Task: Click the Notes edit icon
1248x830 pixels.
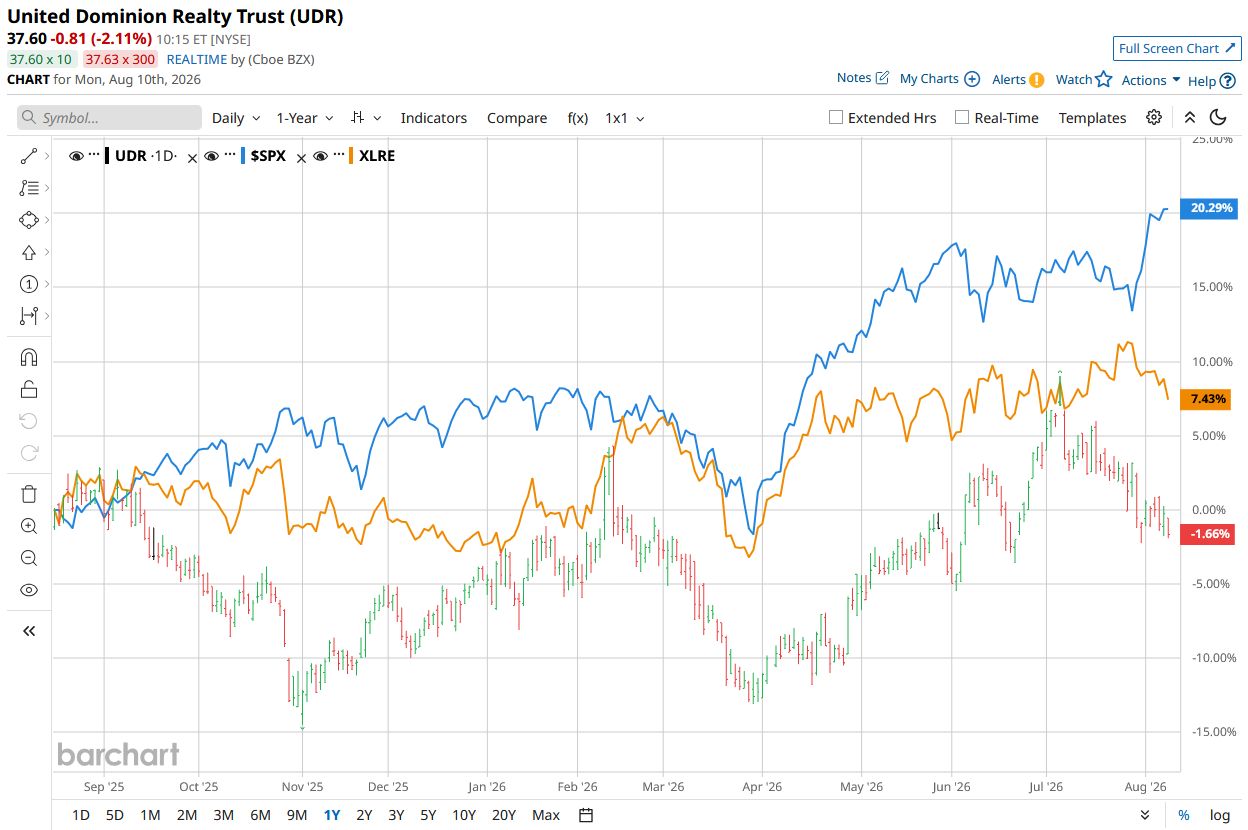Action: [x=882, y=78]
